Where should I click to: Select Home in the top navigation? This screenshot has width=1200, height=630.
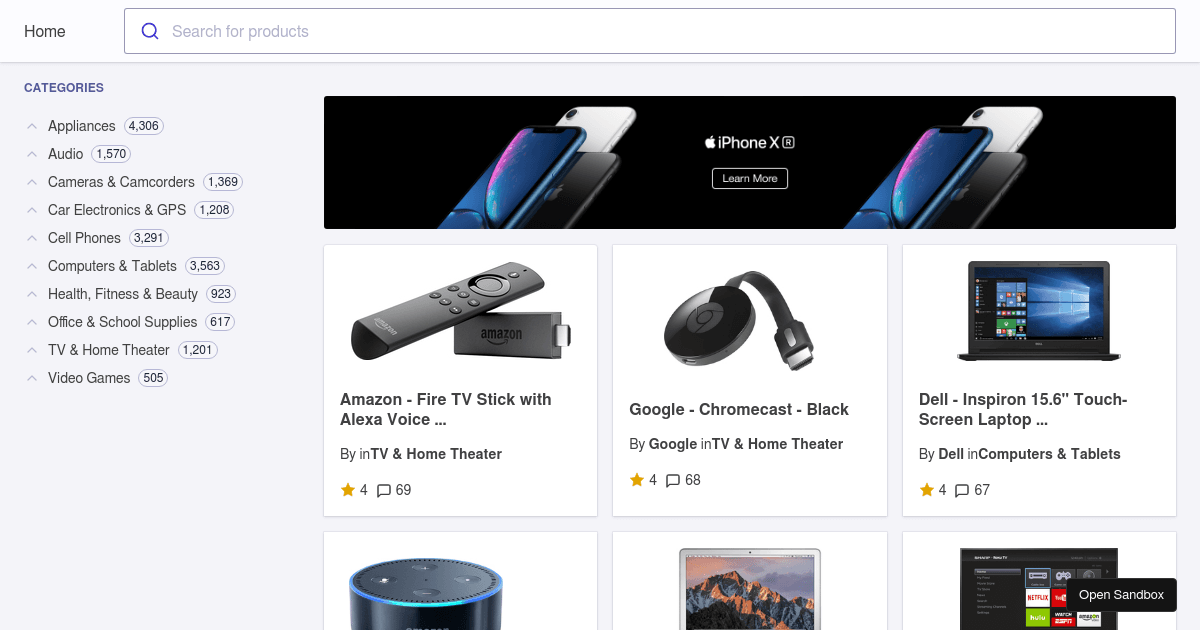(44, 31)
